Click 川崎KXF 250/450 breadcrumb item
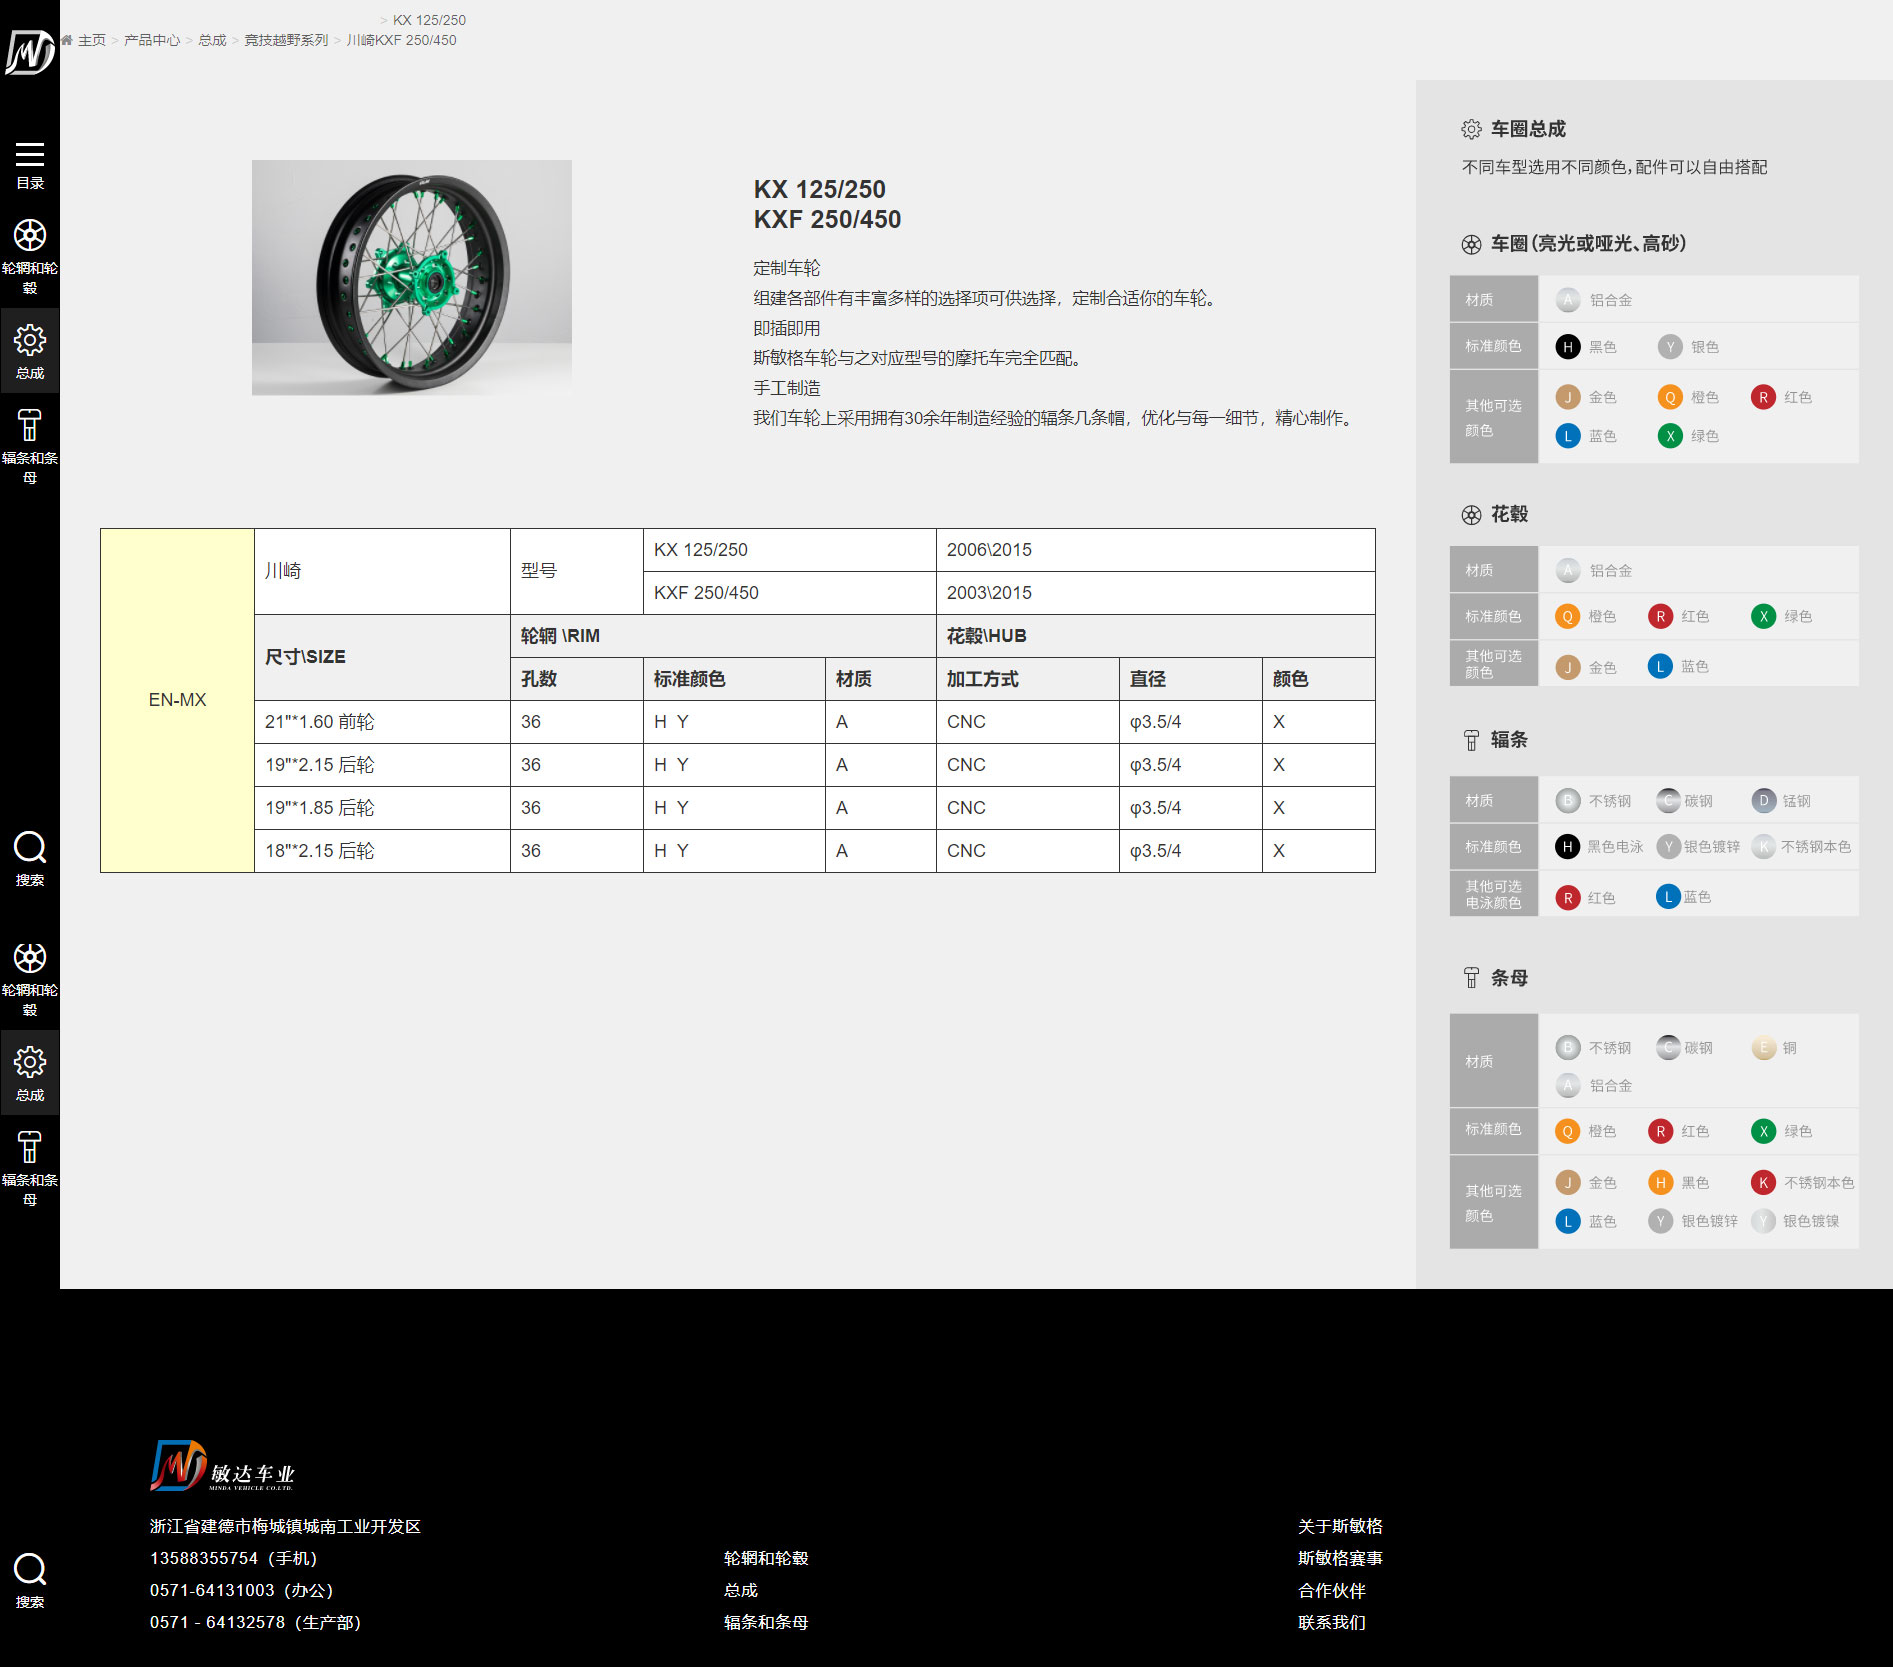1893x1667 pixels. 401,40
